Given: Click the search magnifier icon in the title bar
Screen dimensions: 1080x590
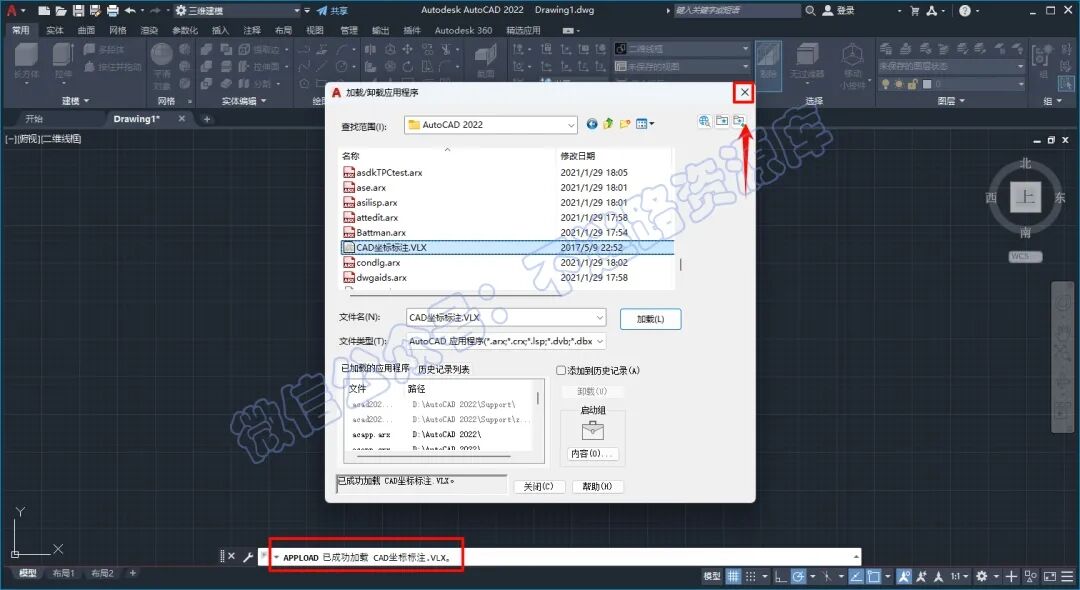Looking at the screenshot, I should tap(810, 10).
